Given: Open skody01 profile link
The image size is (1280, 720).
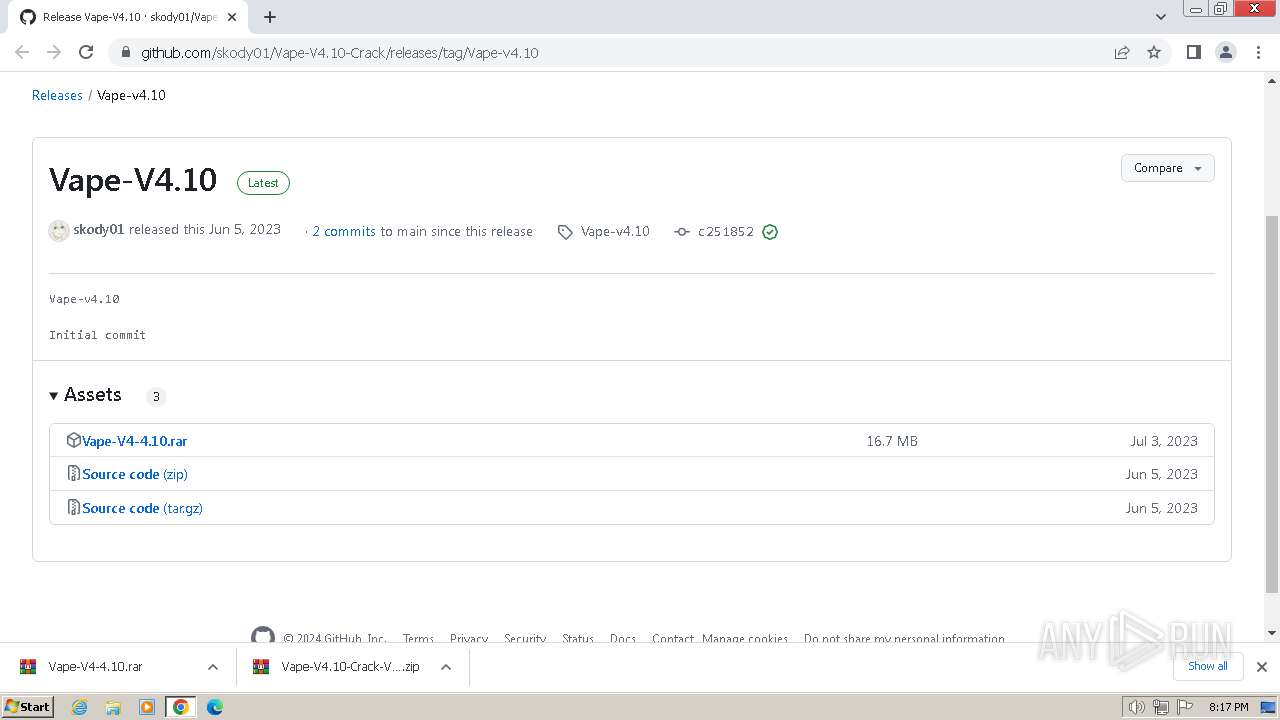Looking at the screenshot, I should 98,229.
